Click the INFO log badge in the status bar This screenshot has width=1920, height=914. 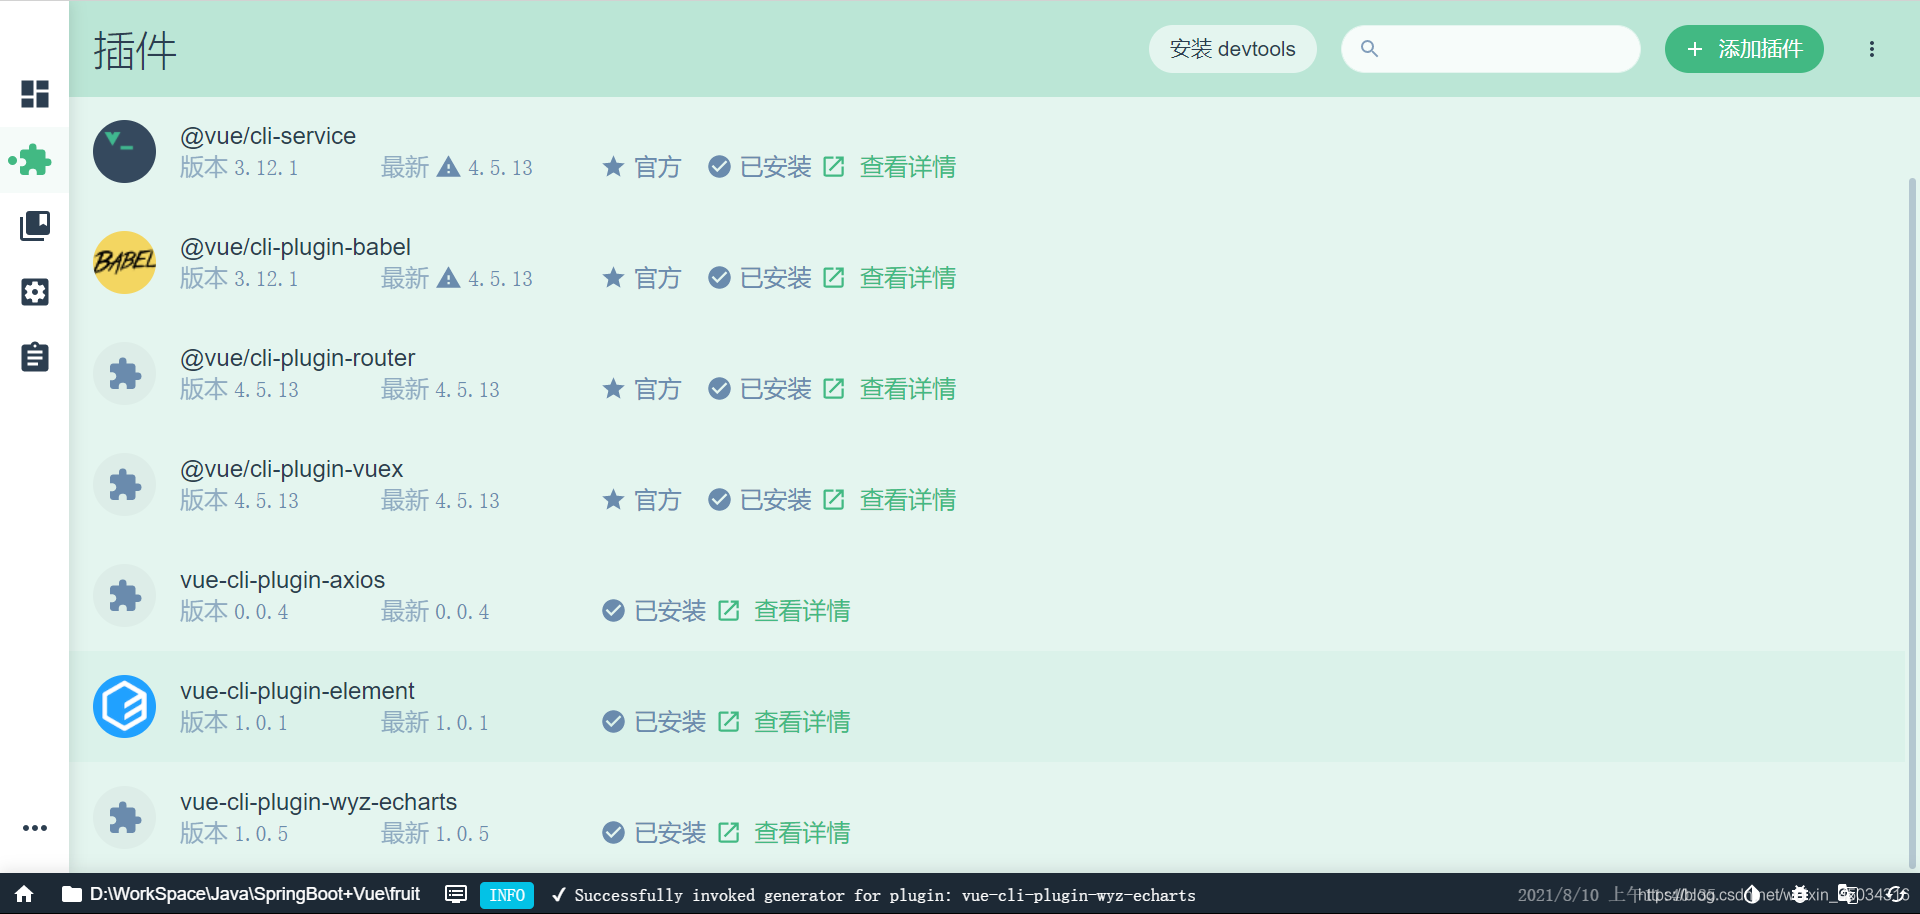(507, 895)
